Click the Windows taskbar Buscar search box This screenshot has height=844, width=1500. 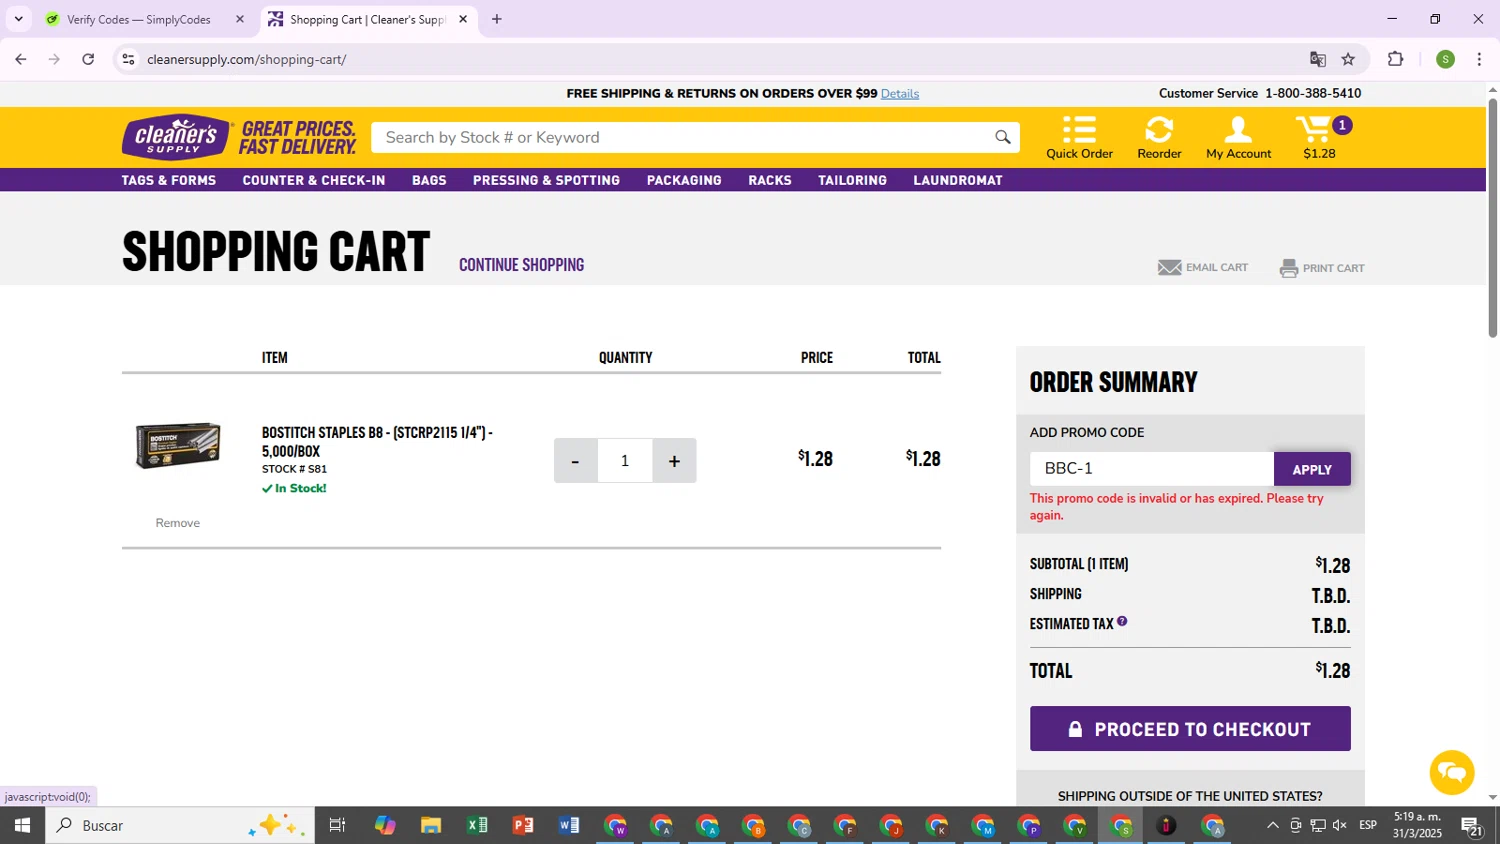coord(180,825)
